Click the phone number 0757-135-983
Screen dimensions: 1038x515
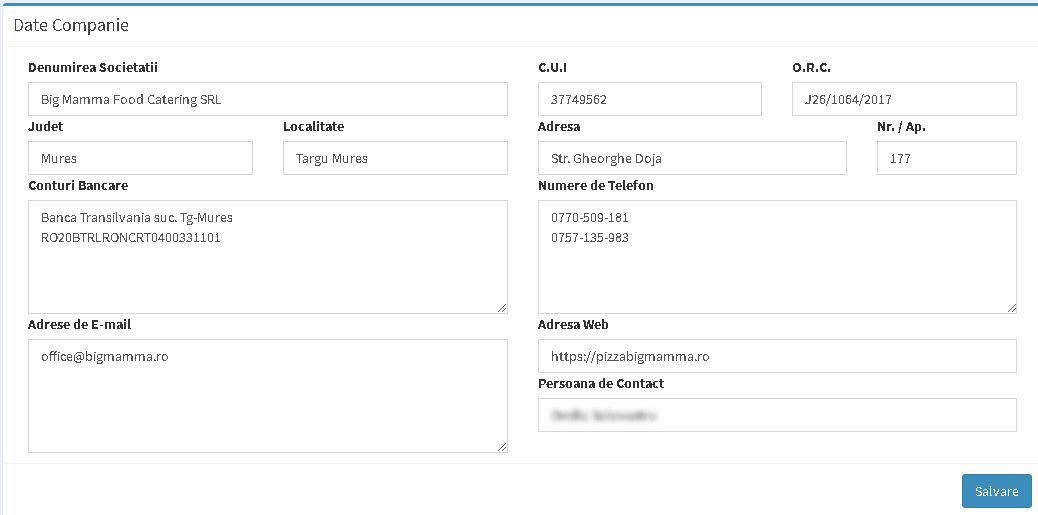(590, 238)
